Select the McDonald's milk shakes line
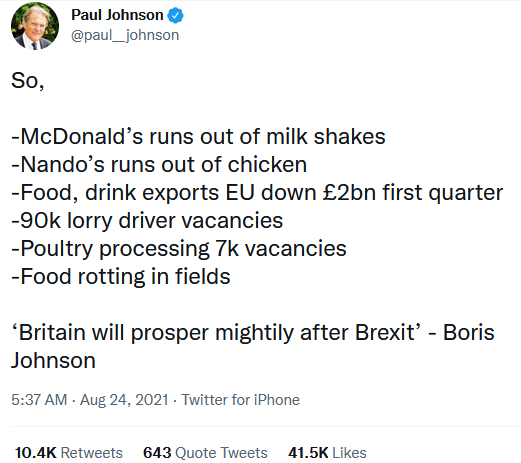The height and width of the screenshot is (463, 521). click(x=198, y=137)
